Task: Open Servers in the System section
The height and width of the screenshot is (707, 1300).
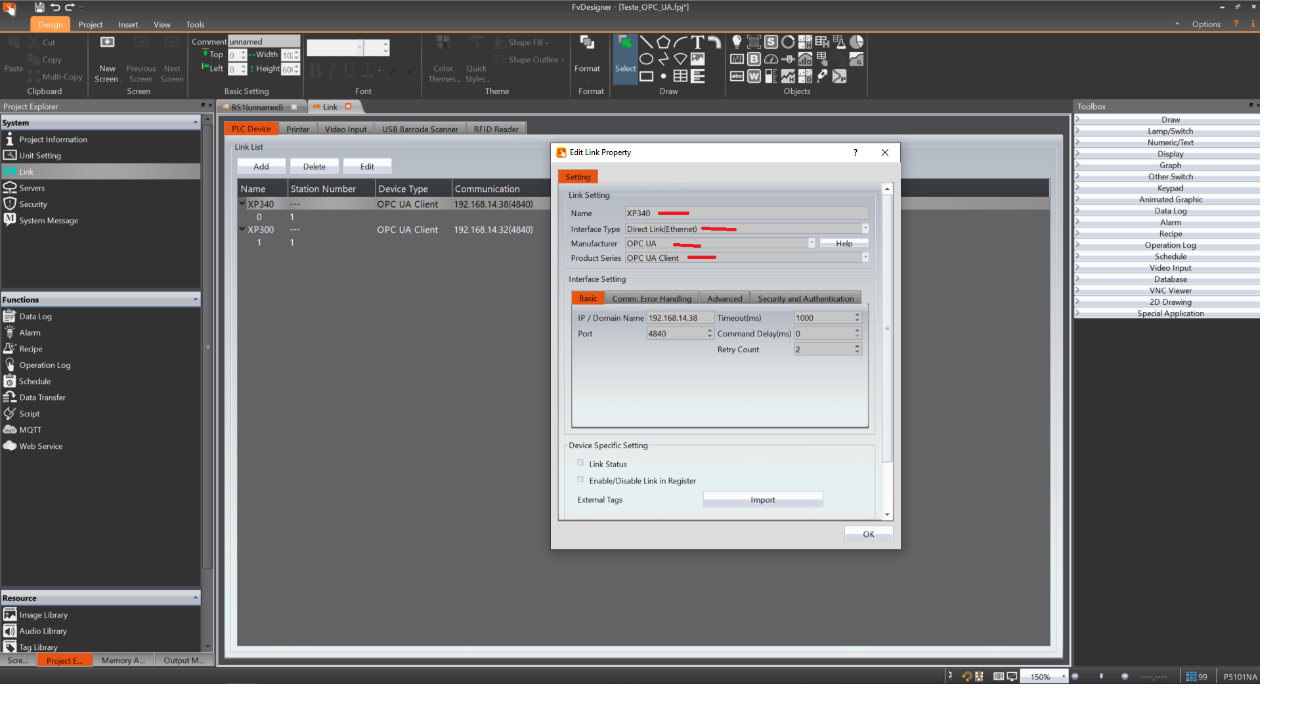Action: point(32,188)
